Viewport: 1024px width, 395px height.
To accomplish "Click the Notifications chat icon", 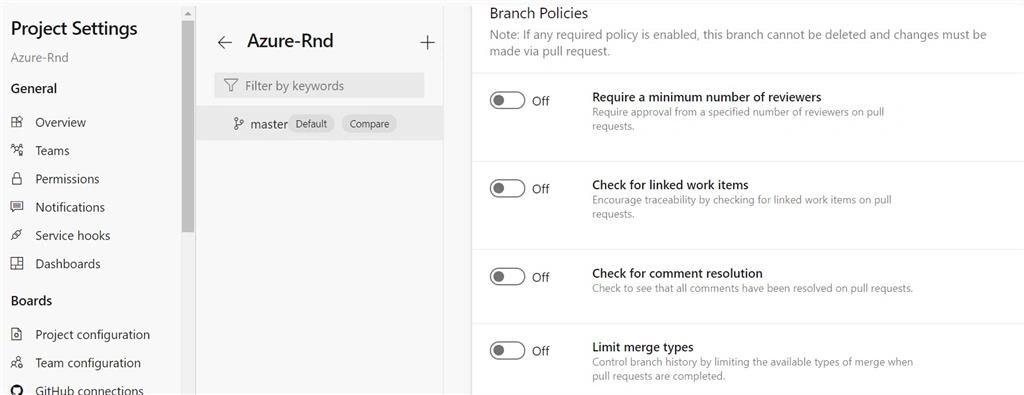I will 17,207.
